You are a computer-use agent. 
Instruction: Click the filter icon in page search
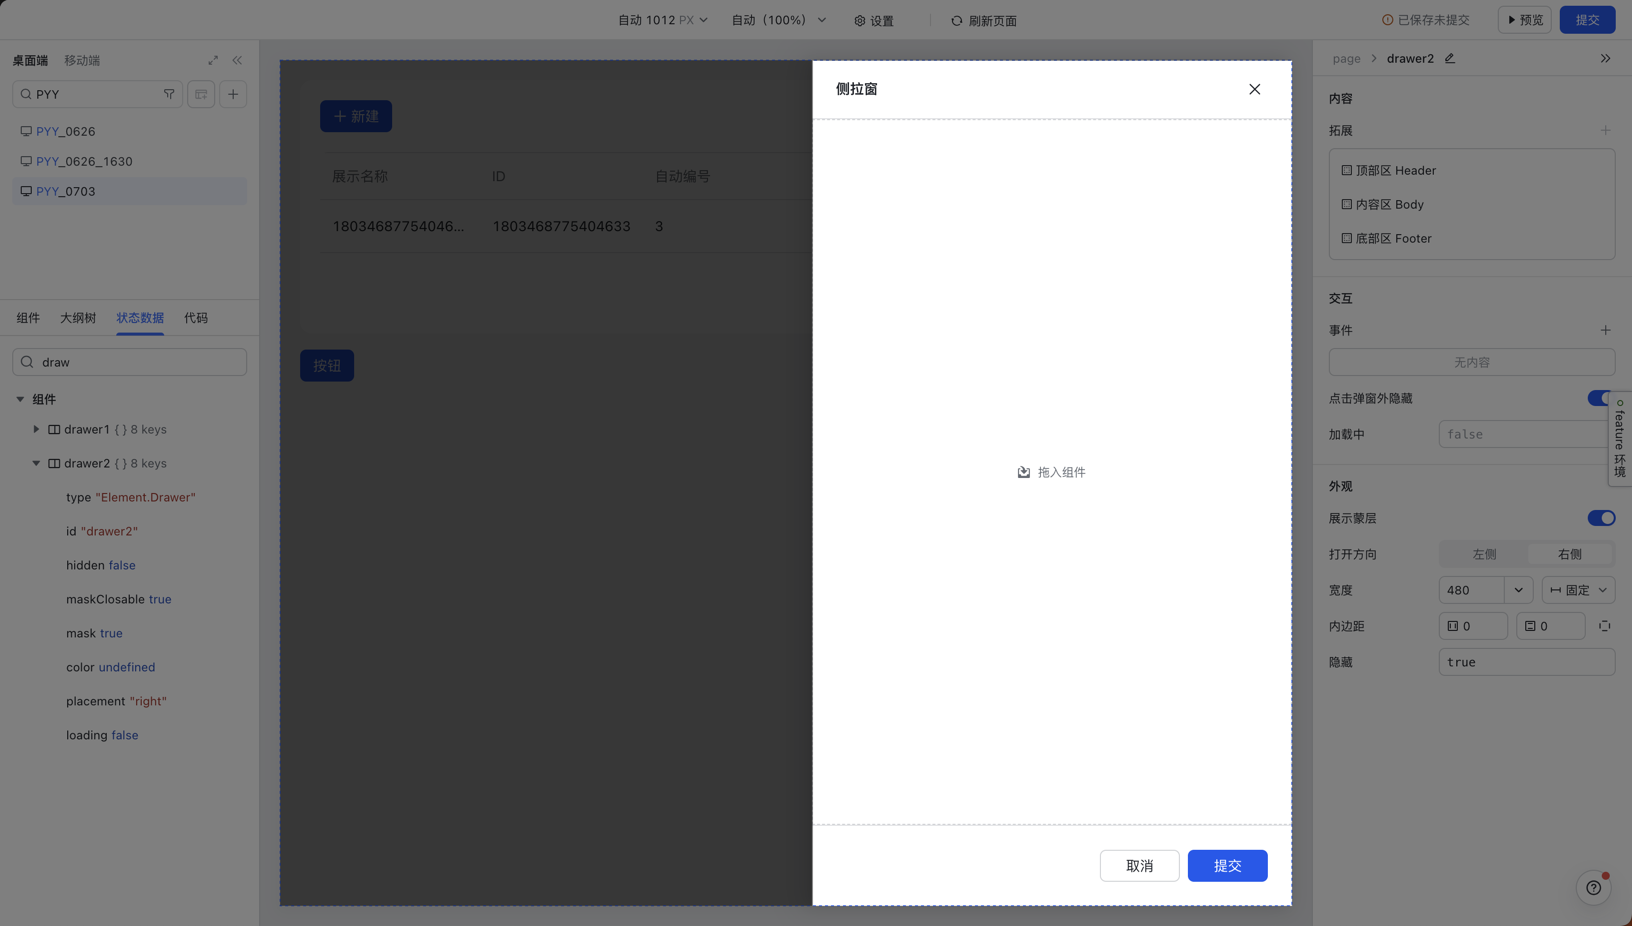169,94
